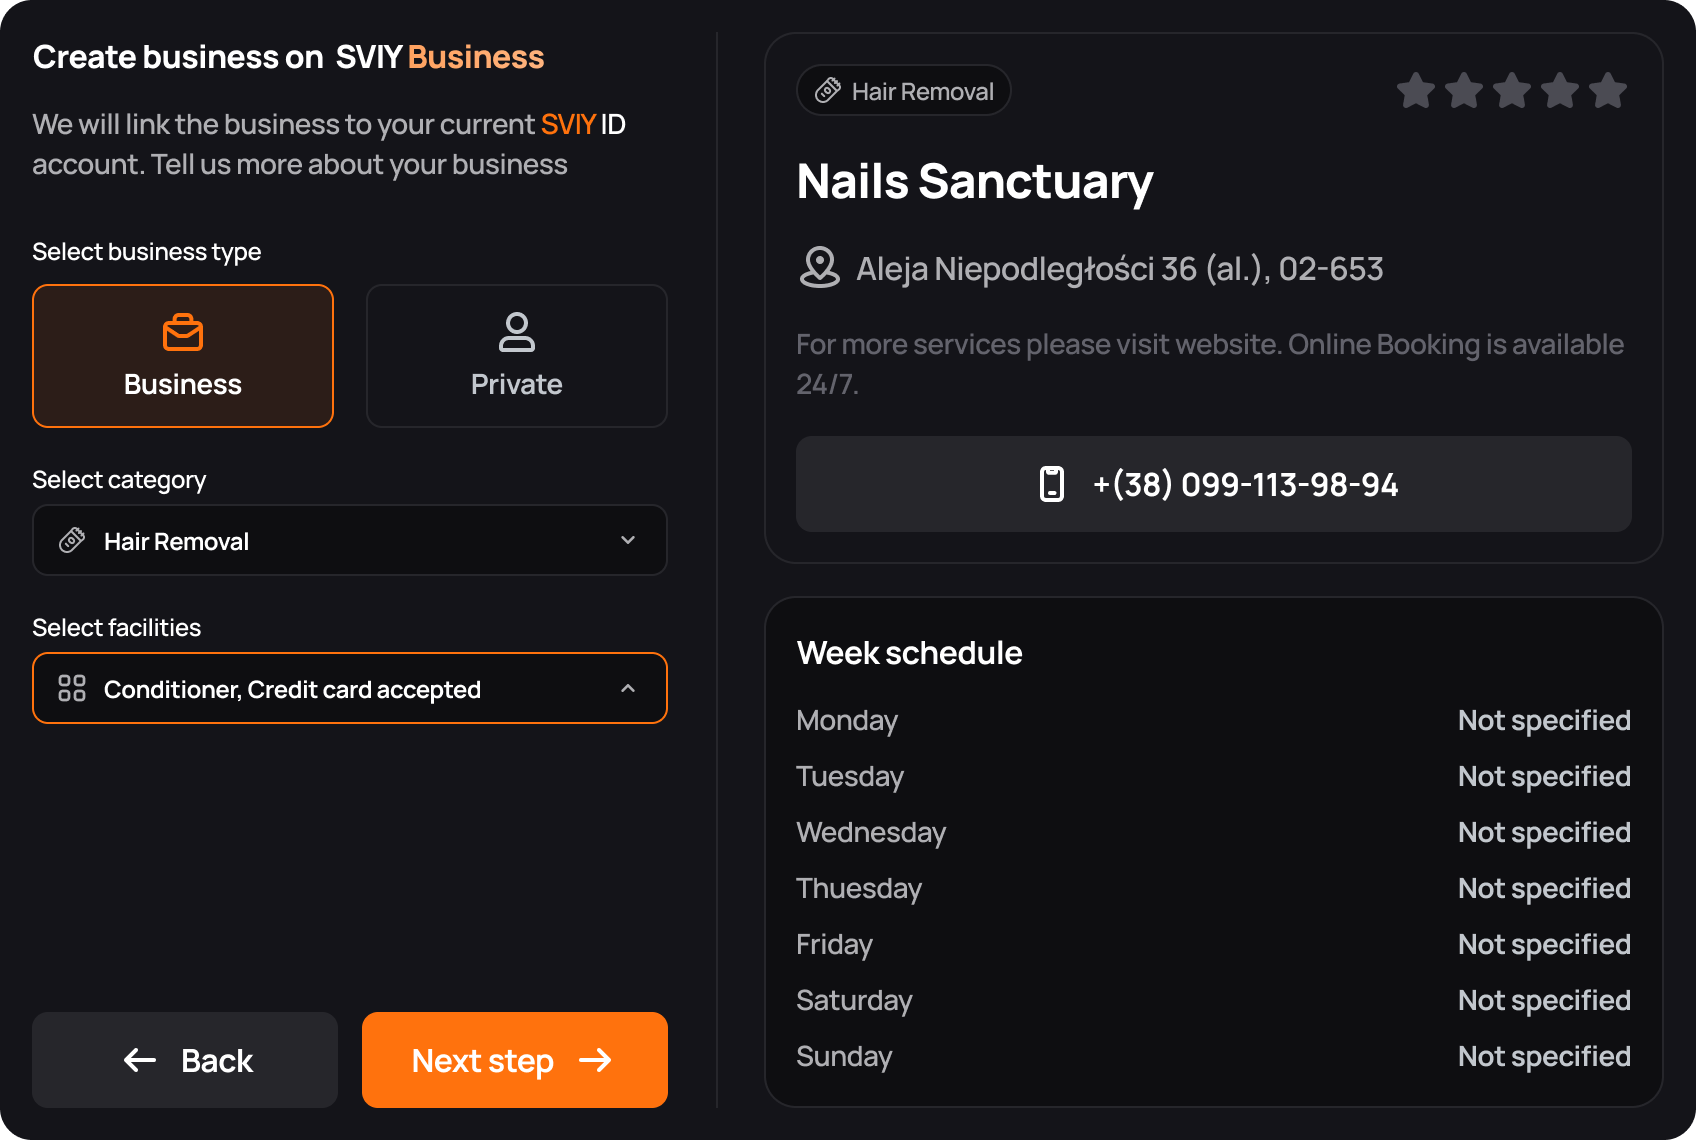Expand the Hair Removal category chevron

[x=628, y=540]
